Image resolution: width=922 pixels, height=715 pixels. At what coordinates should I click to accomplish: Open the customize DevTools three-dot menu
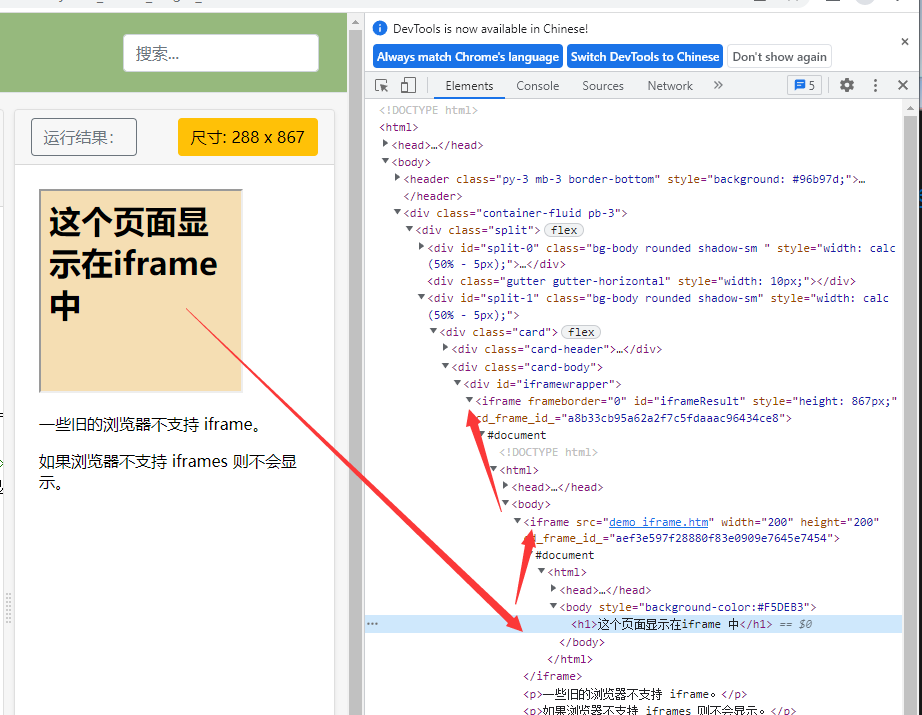874,85
